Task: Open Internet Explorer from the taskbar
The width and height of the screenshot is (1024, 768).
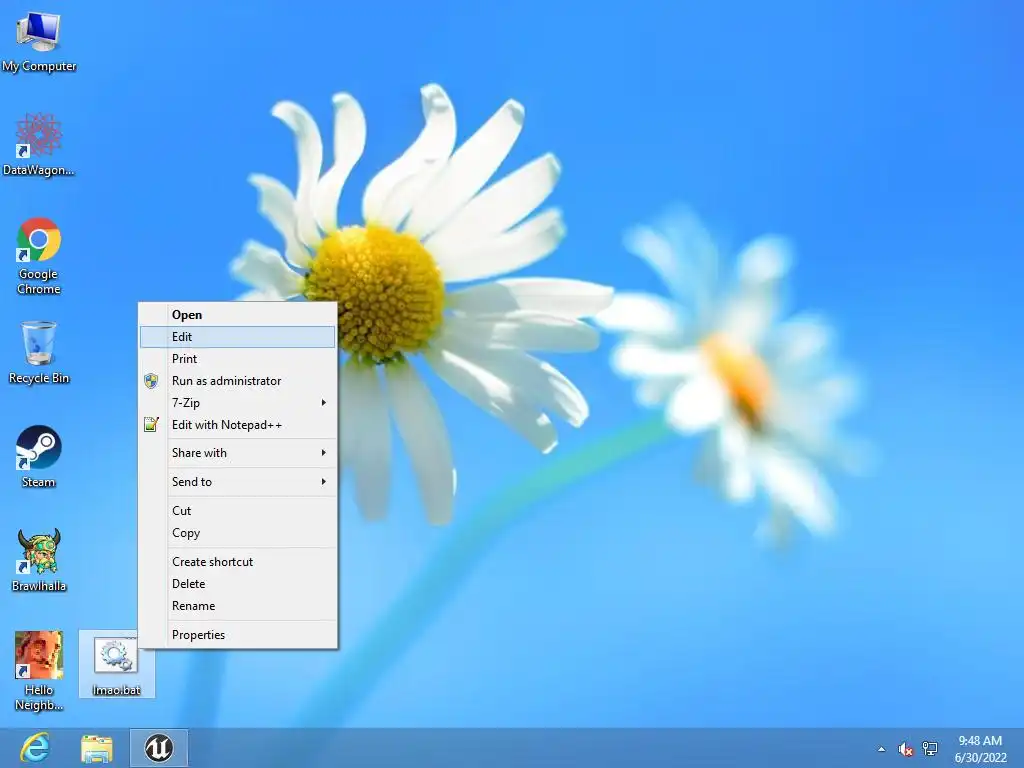Action: tap(35, 748)
